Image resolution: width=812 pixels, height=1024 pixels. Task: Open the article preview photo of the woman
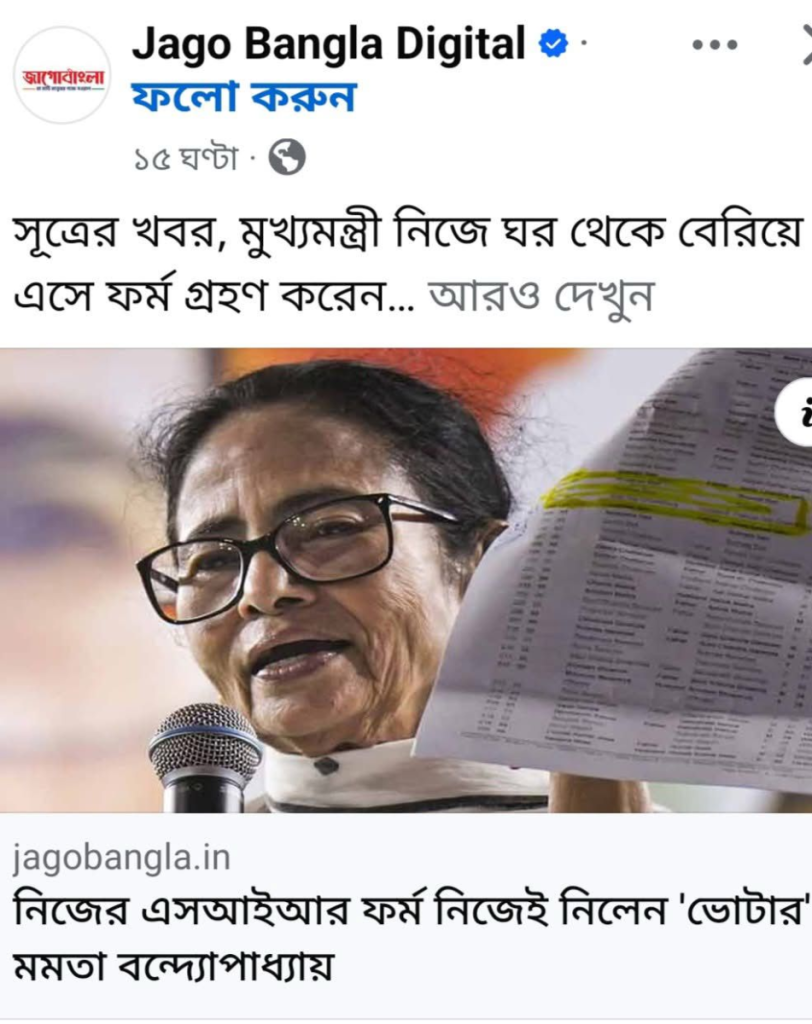[406, 581]
